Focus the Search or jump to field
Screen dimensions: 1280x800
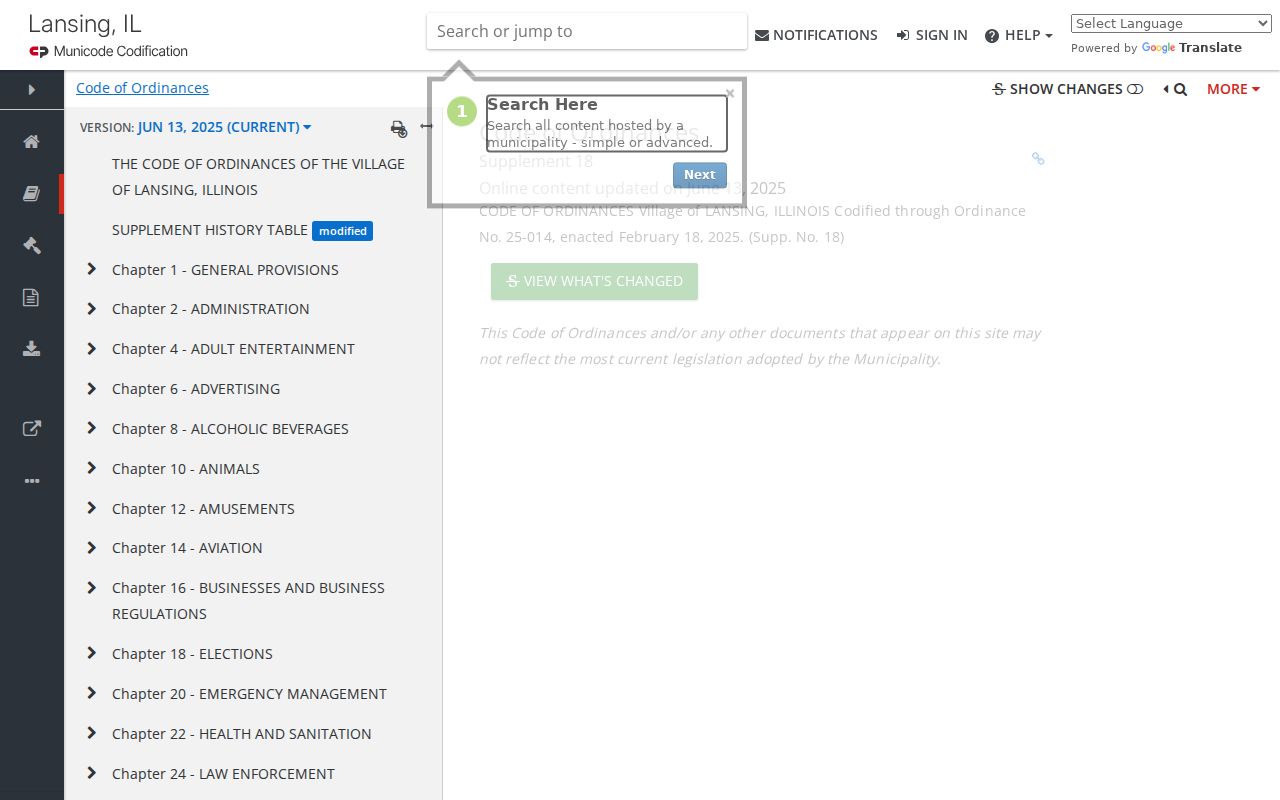pyautogui.click(x=587, y=31)
